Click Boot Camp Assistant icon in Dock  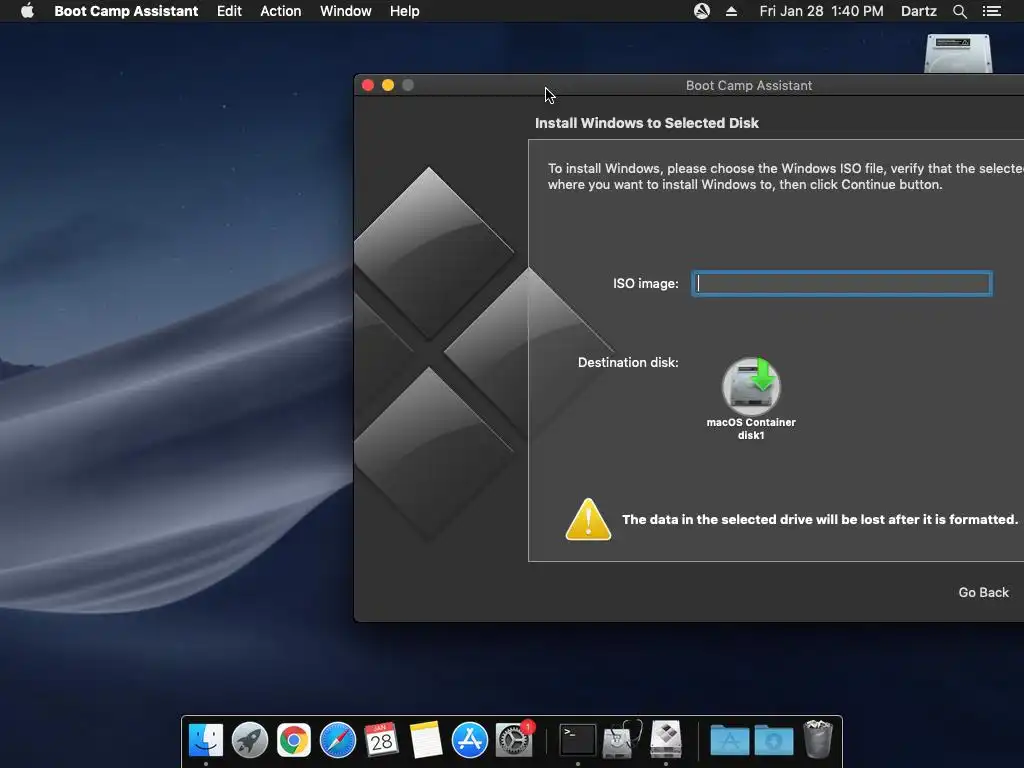click(666, 741)
